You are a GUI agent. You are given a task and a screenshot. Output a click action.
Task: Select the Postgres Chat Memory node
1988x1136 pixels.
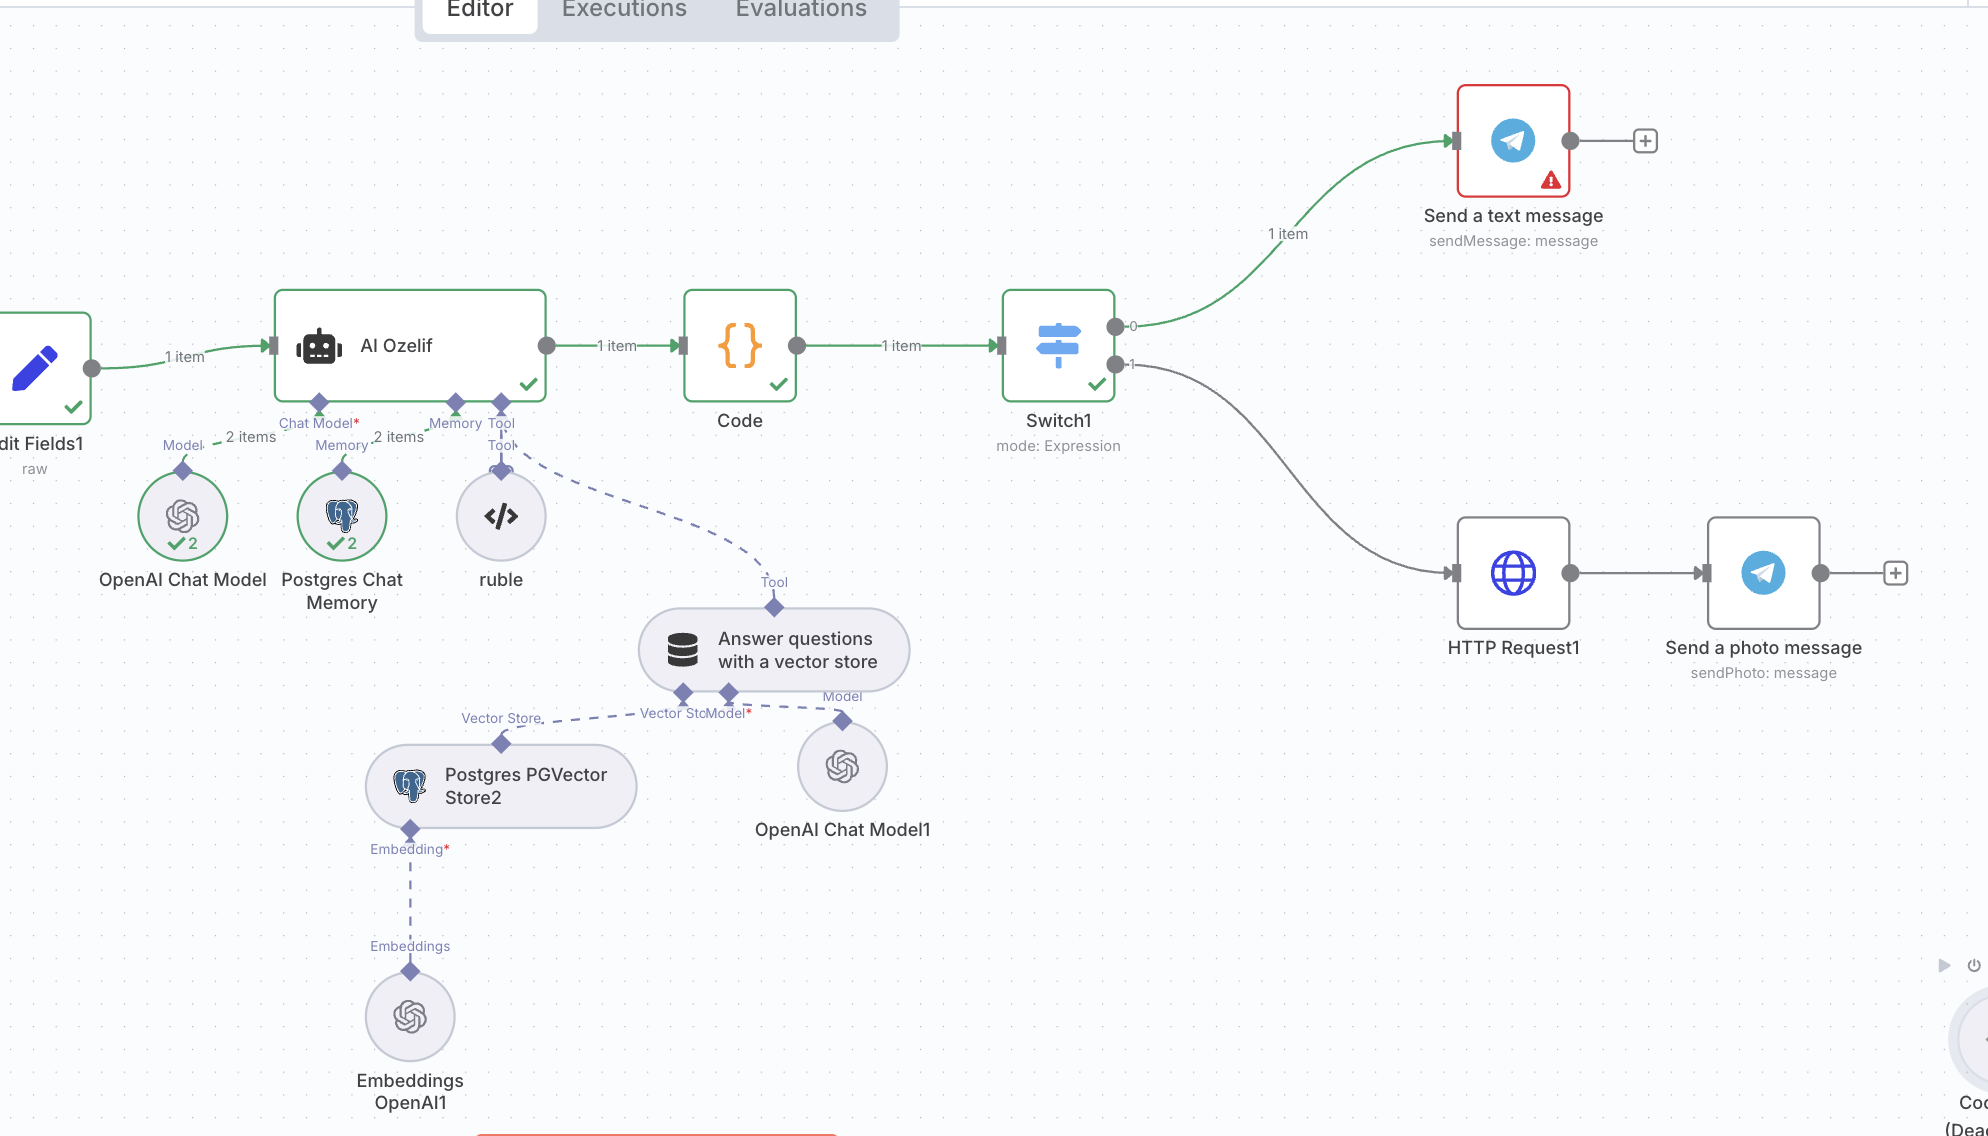tap(342, 516)
